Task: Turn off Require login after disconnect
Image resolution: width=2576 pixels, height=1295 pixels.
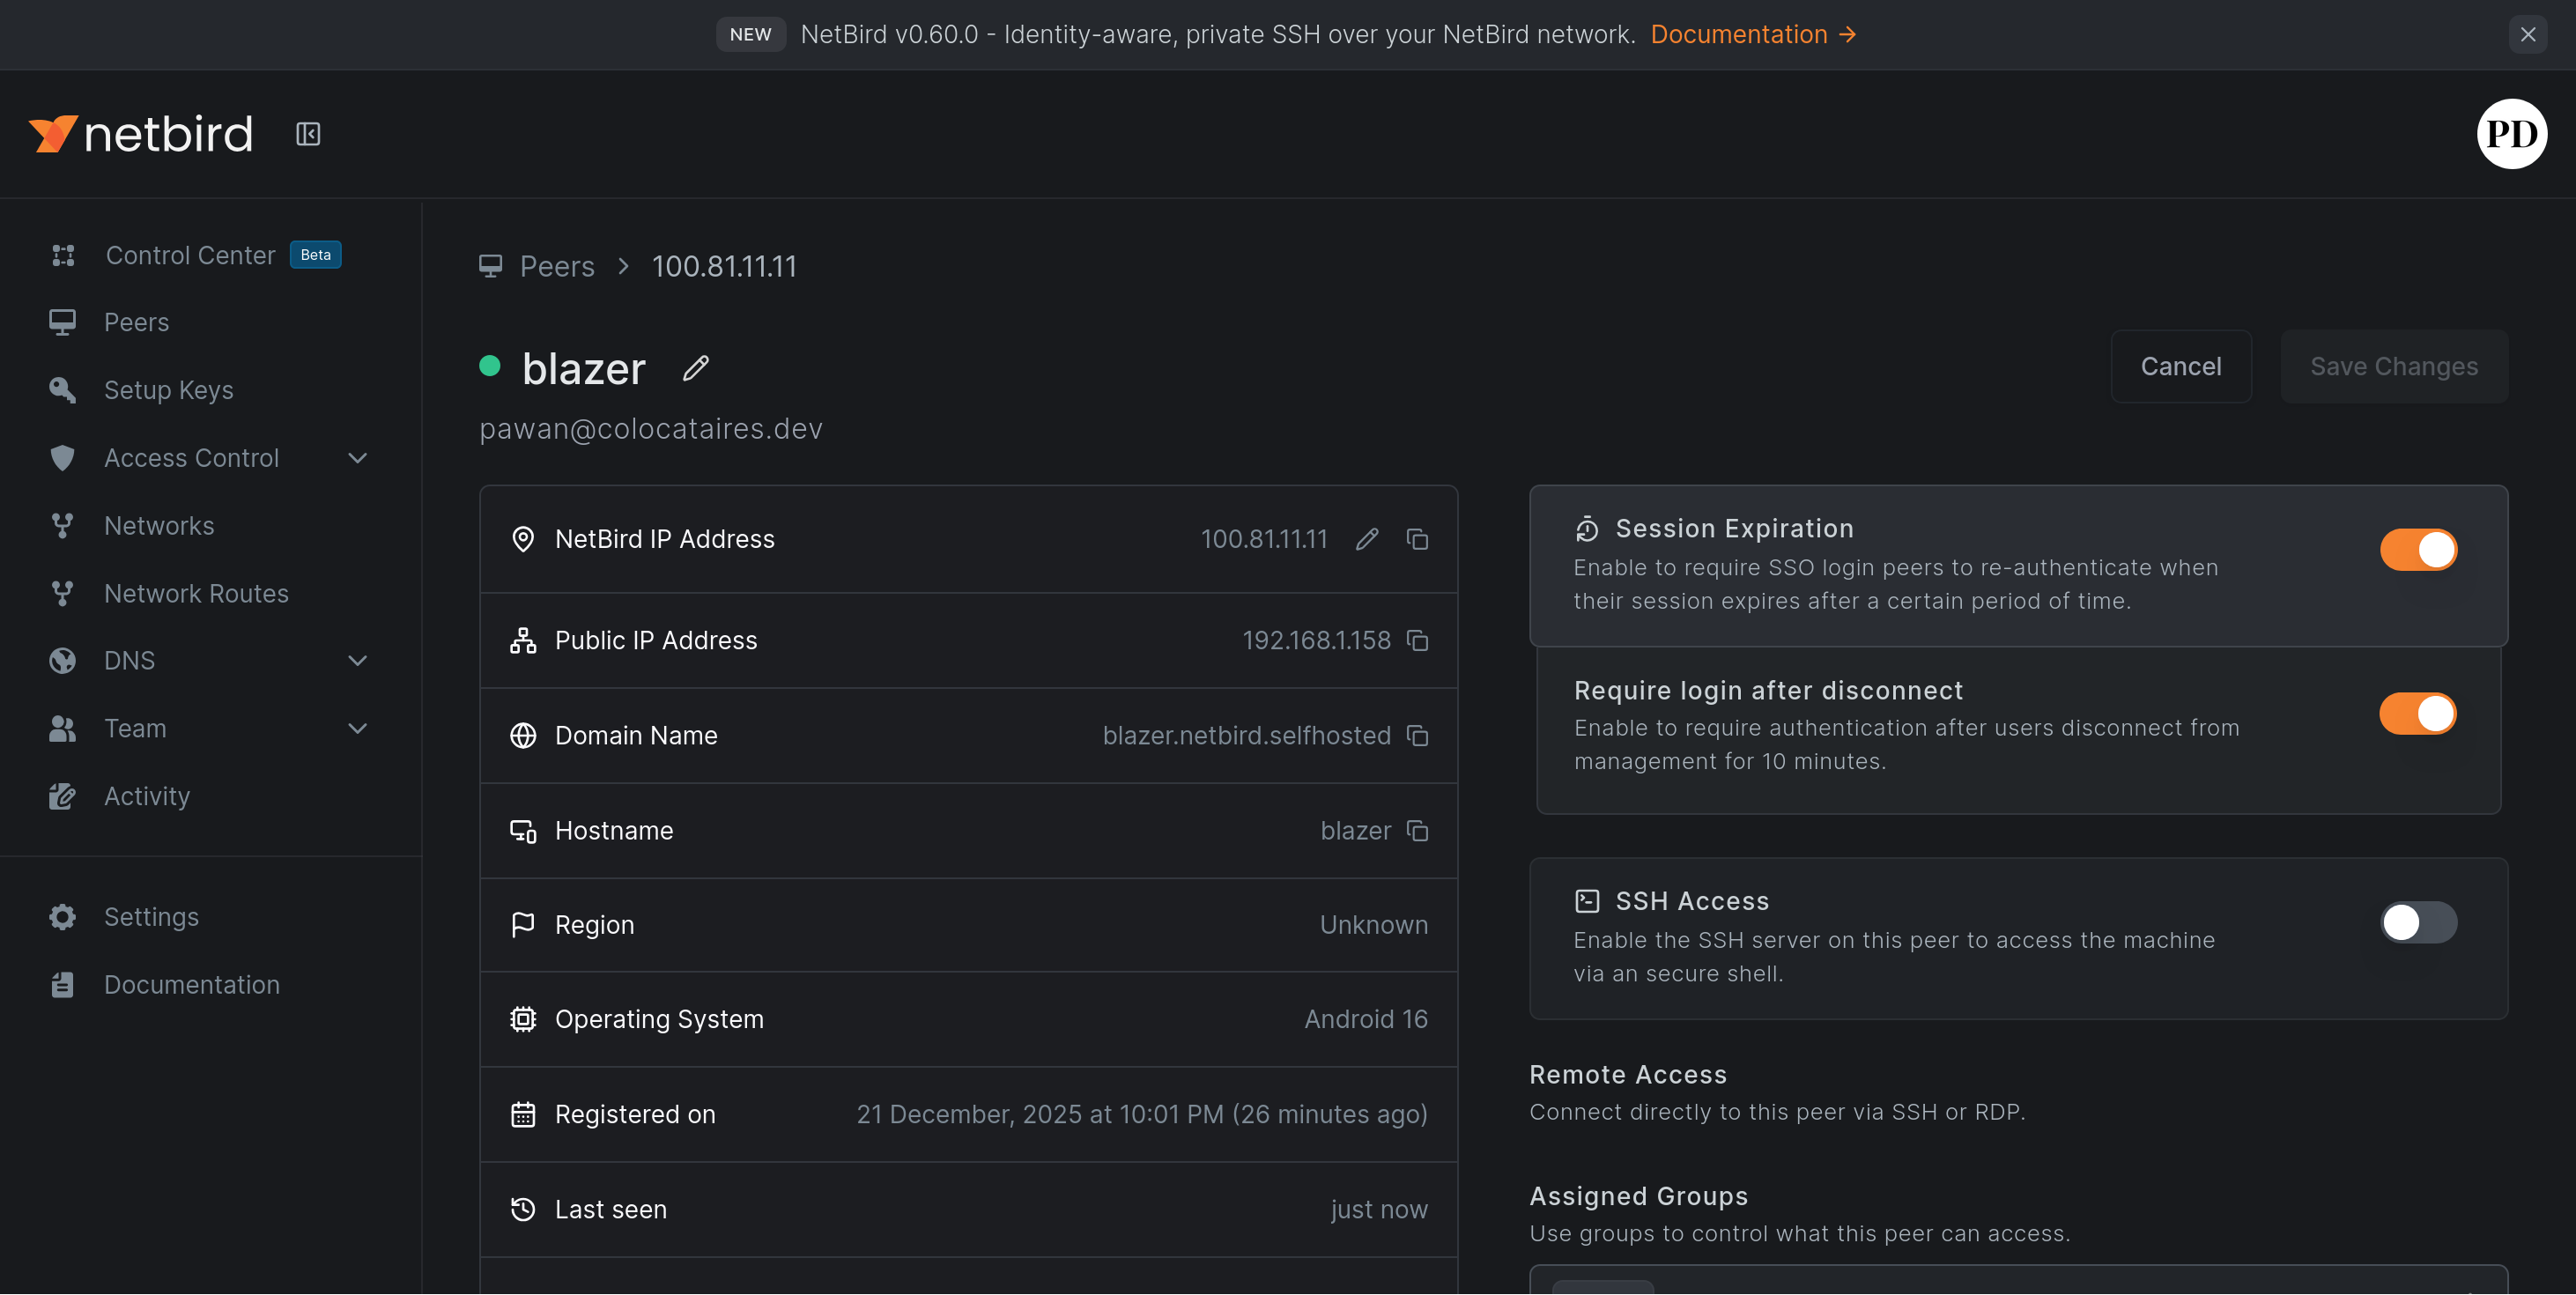Action: tap(2418, 713)
